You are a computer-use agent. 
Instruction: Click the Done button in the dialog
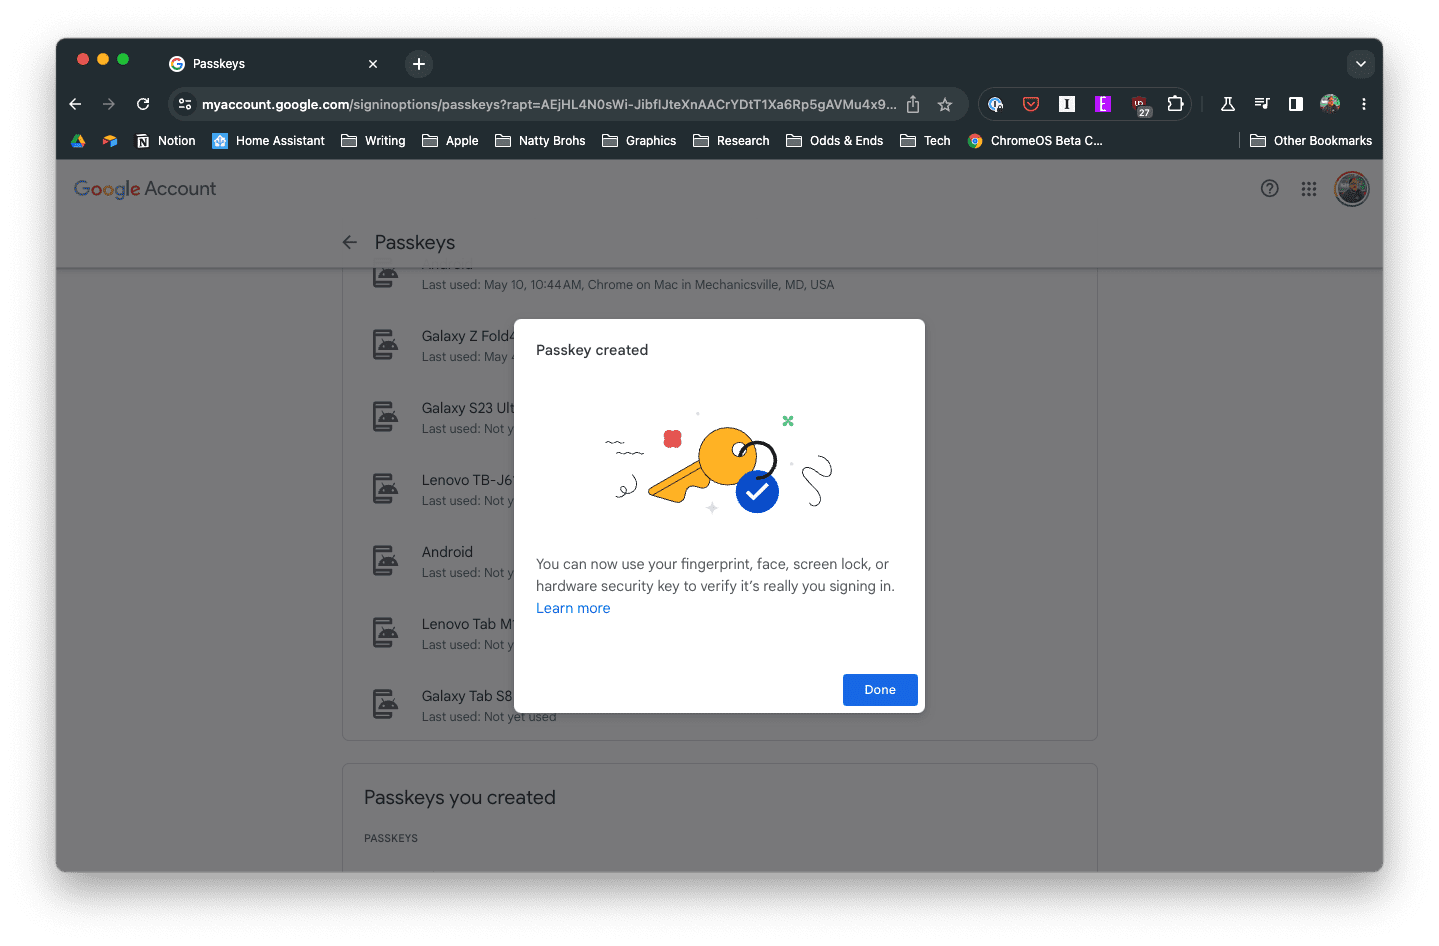coord(880,690)
